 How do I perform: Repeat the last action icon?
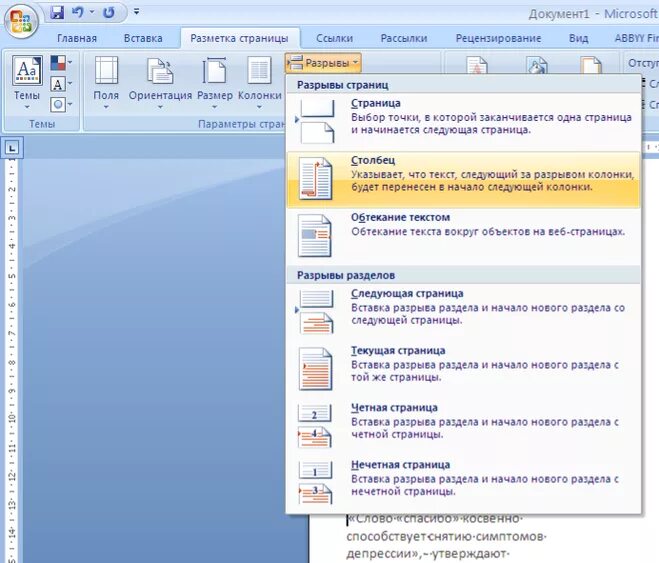tap(108, 12)
